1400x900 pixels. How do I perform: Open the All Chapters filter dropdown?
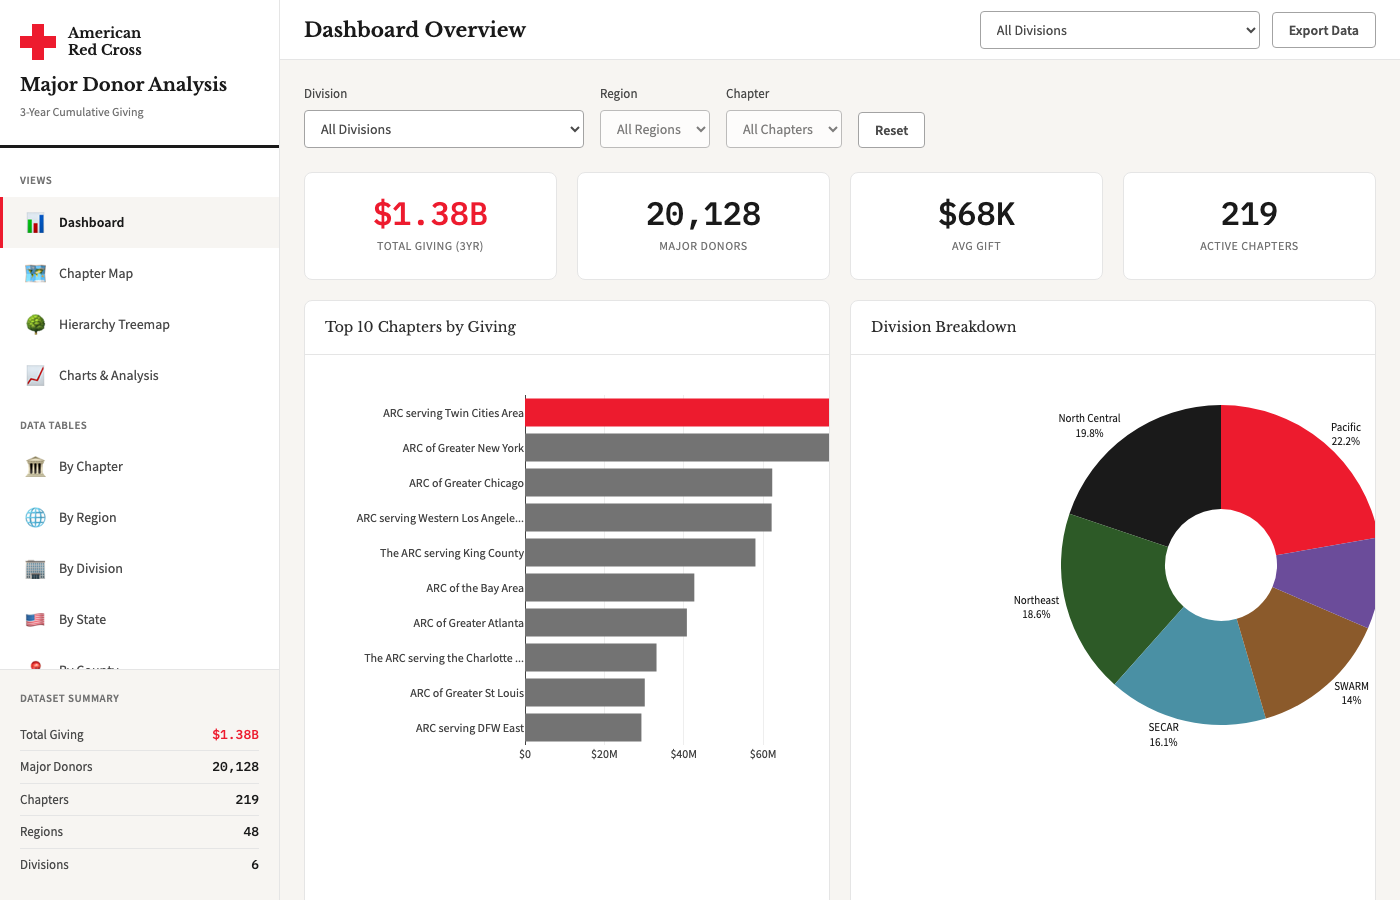pyautogui.click(x=784, y=129)
